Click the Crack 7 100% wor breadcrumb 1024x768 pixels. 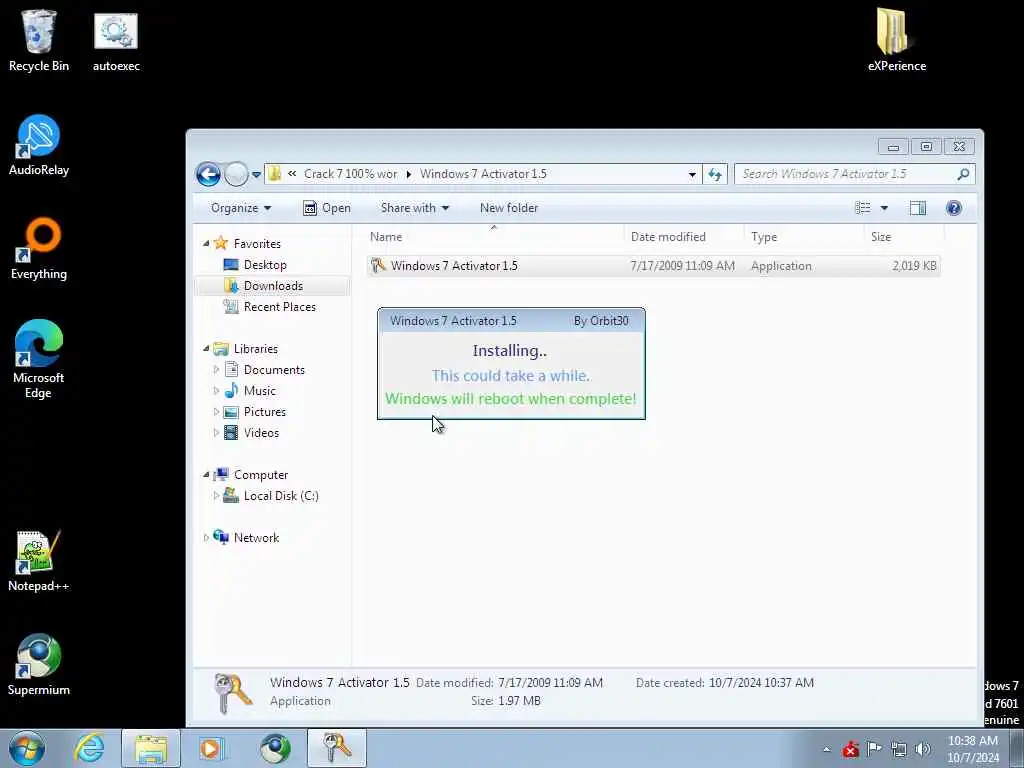coord(350,174)
